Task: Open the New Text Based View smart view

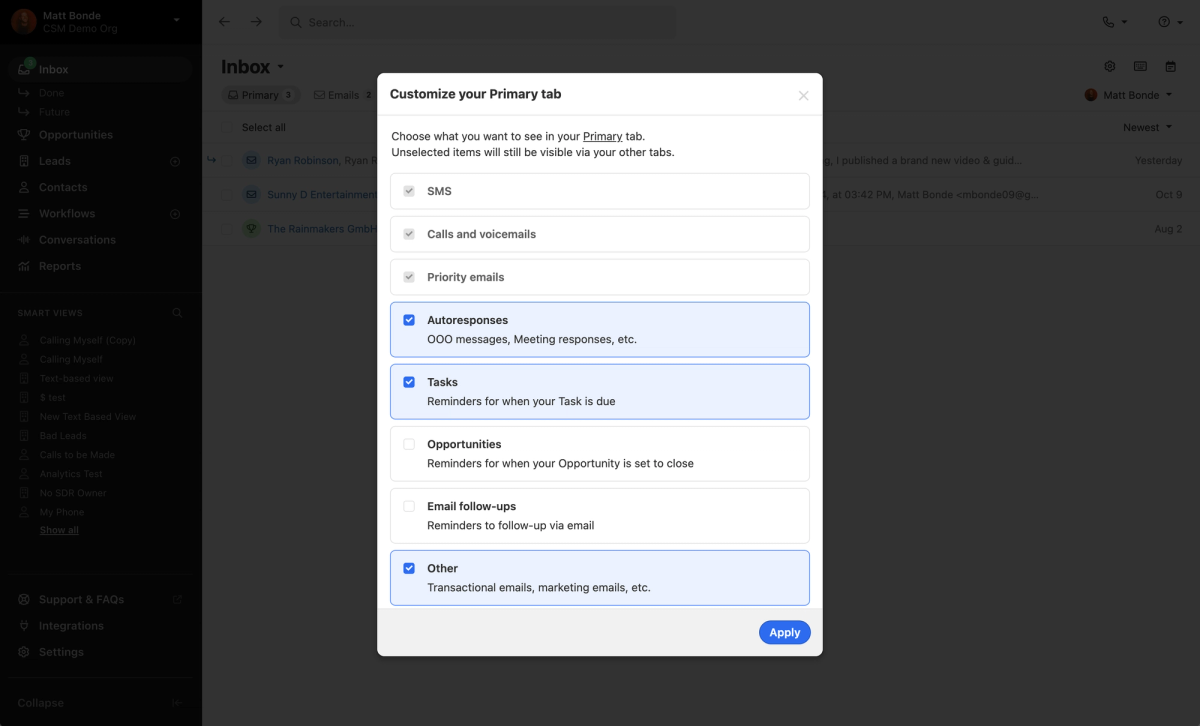Action: pyautogui.click(x=88, y=417)
